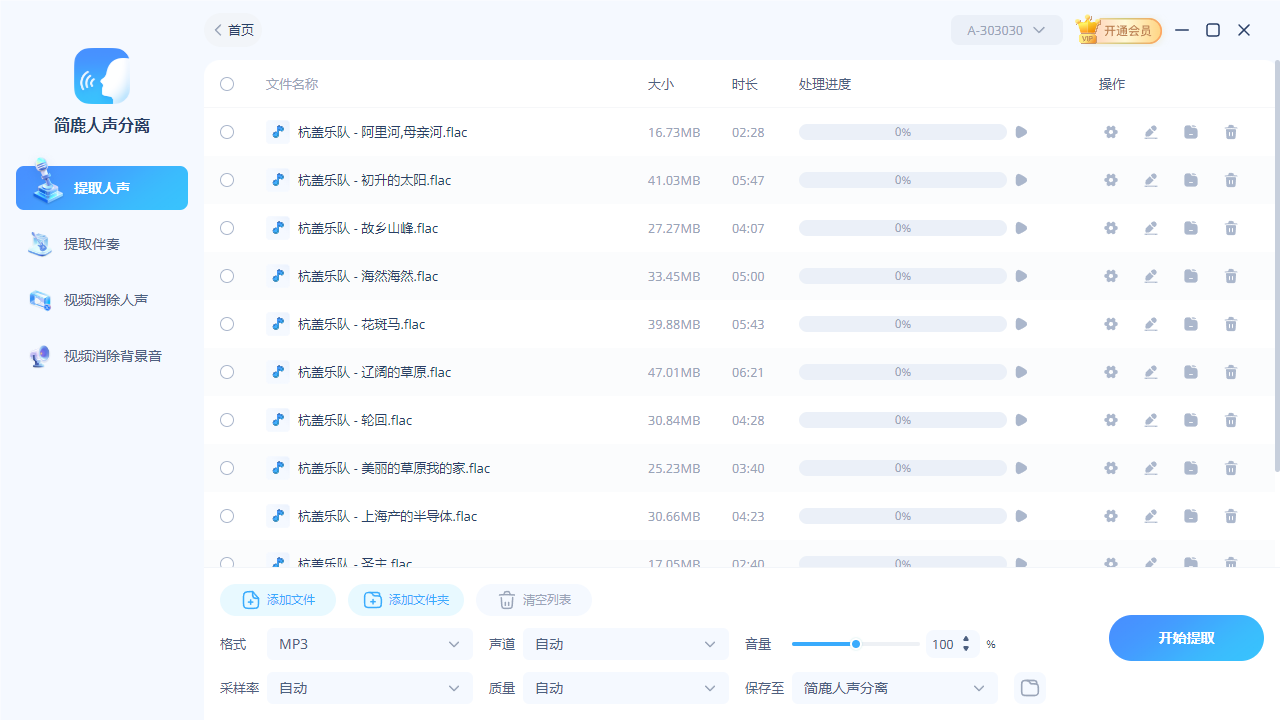Rename 故乡山峰.flac using the pencil icon
This screenshot has width=1280, height=720.
[x=1151, y=228]
